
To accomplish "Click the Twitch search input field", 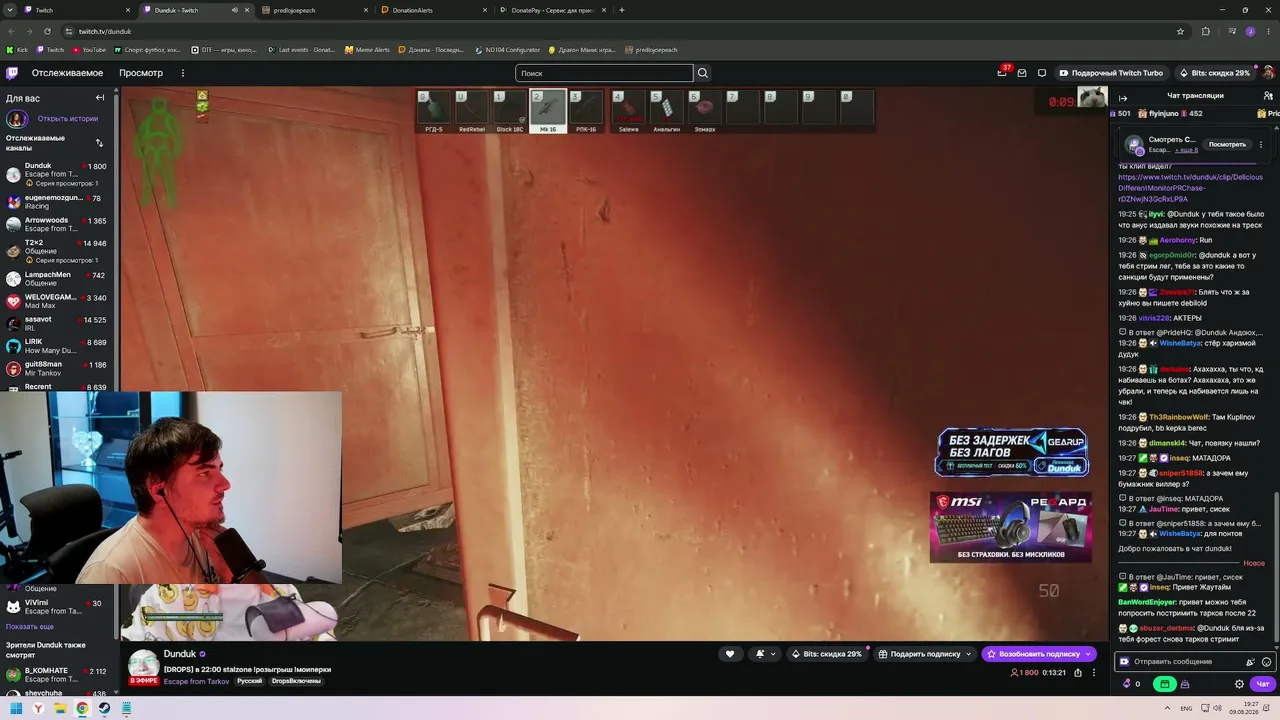I will (604, 73).
